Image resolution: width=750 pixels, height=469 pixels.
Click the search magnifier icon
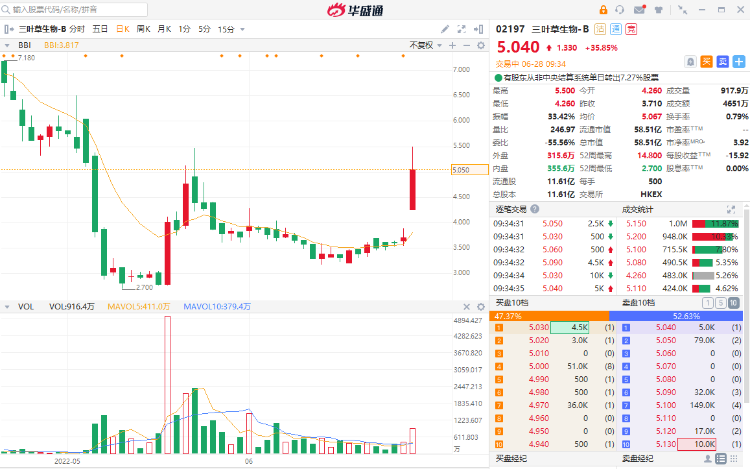point(6,10)
